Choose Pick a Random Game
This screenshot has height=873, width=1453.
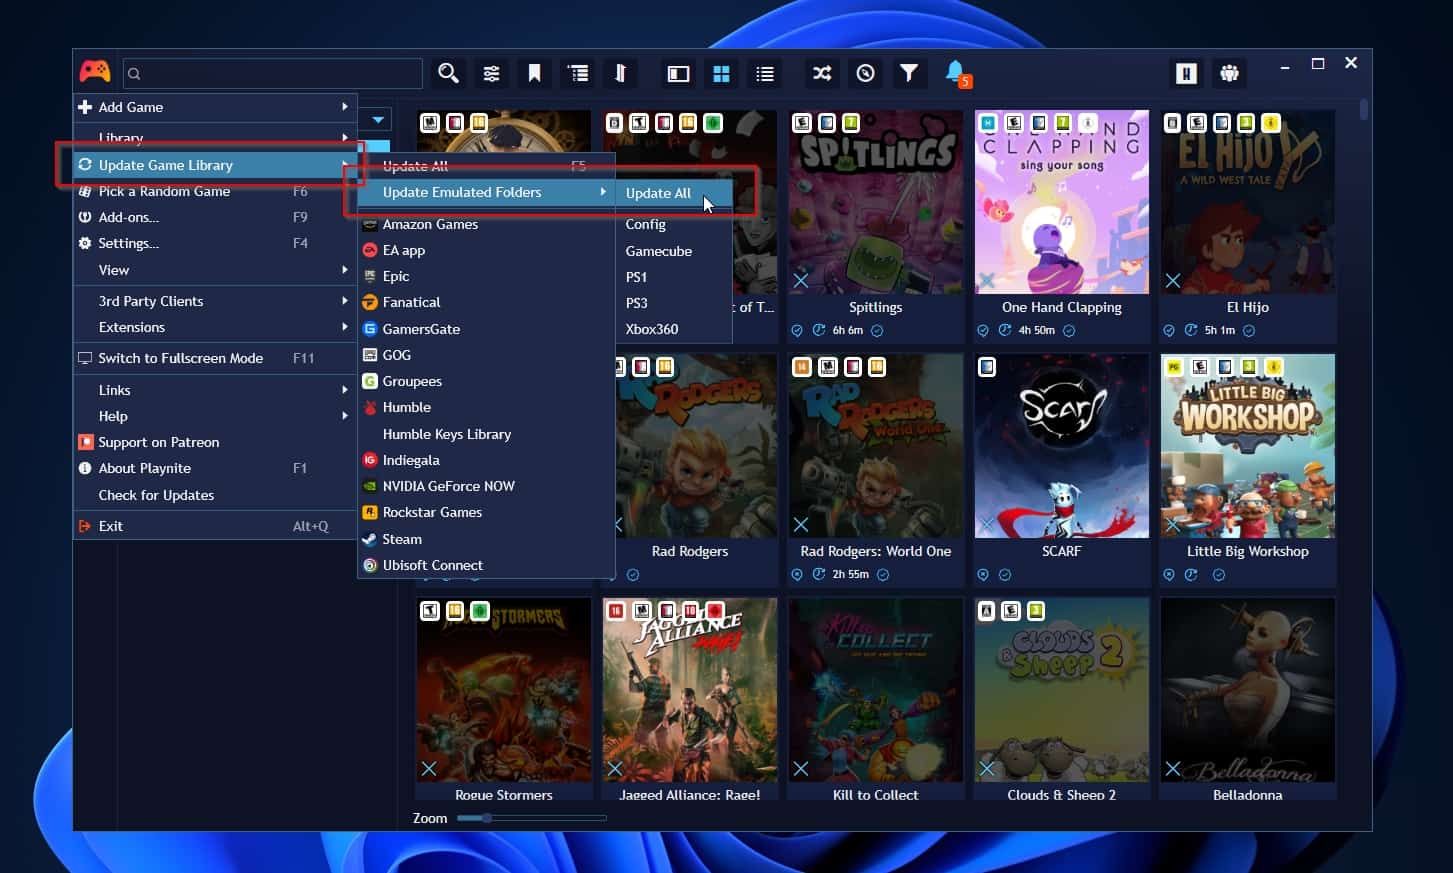pos(215,191)
